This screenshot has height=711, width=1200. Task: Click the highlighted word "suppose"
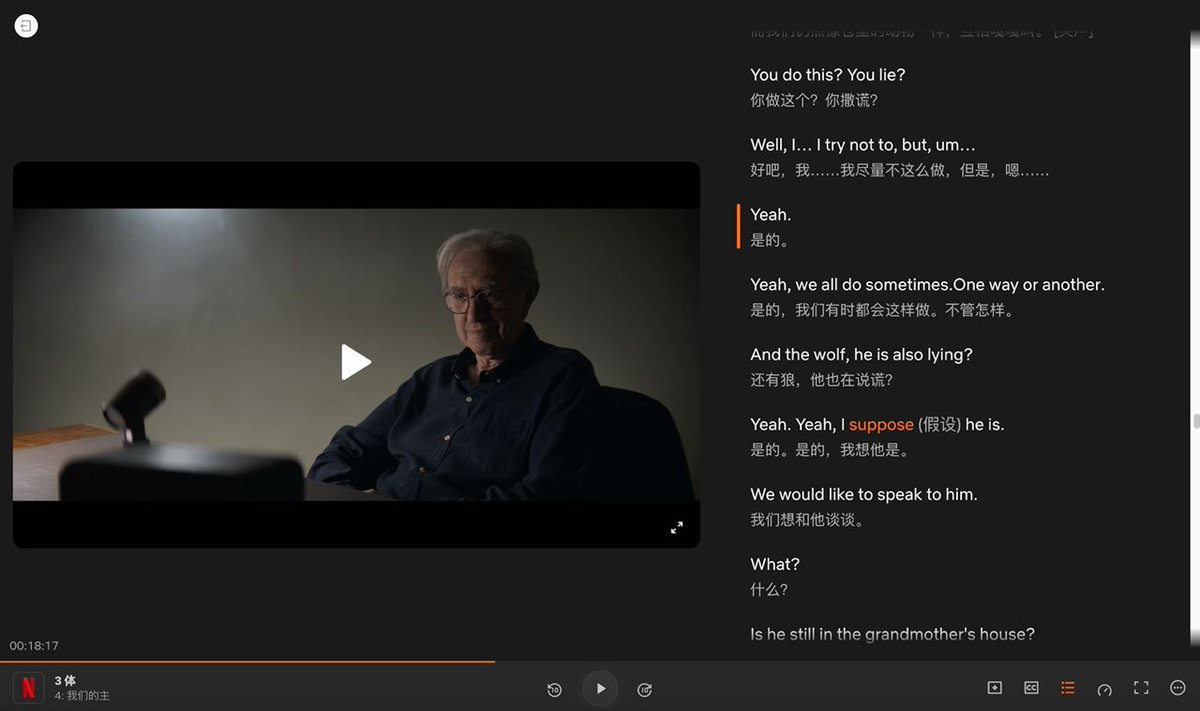click(881, 424)
